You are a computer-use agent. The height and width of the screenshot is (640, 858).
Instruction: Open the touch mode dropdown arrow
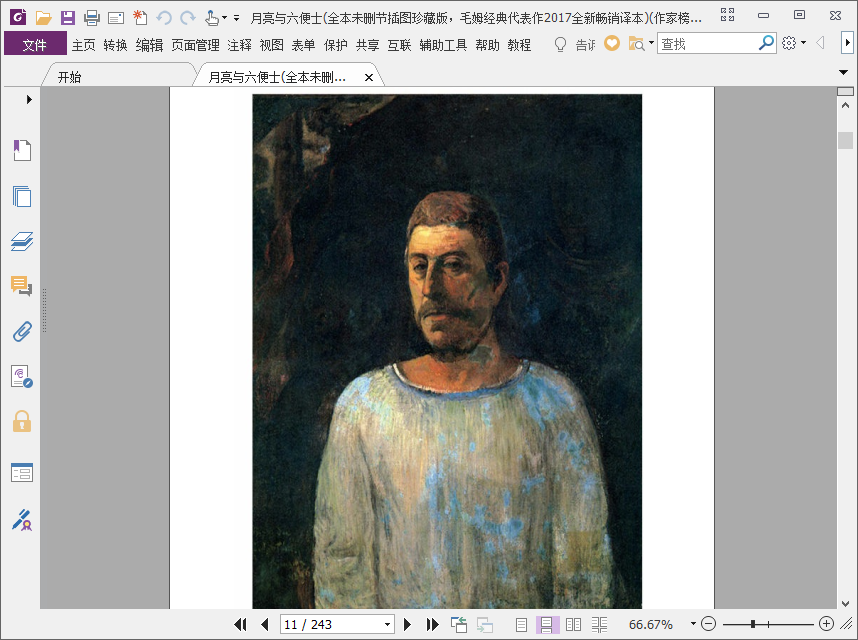(224, 18)
